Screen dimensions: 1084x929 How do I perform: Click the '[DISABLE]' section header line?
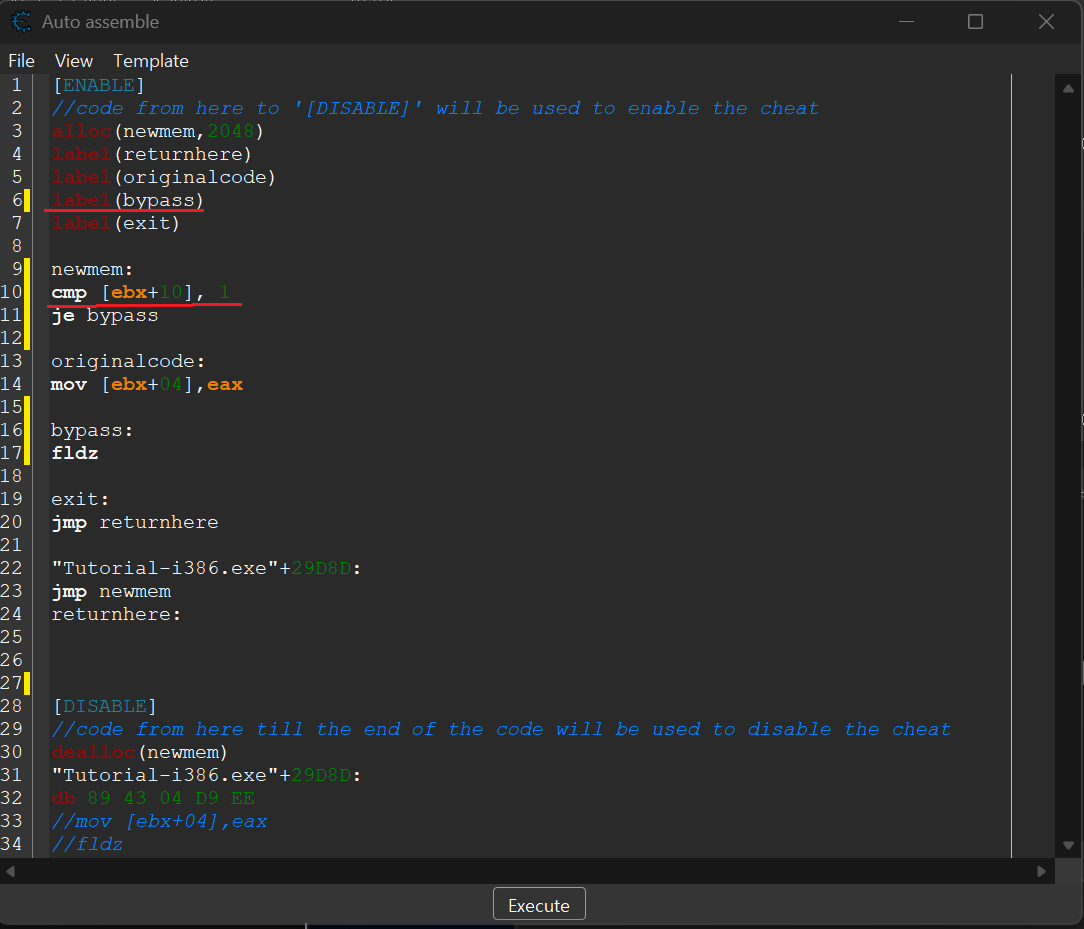pos(105,706)
